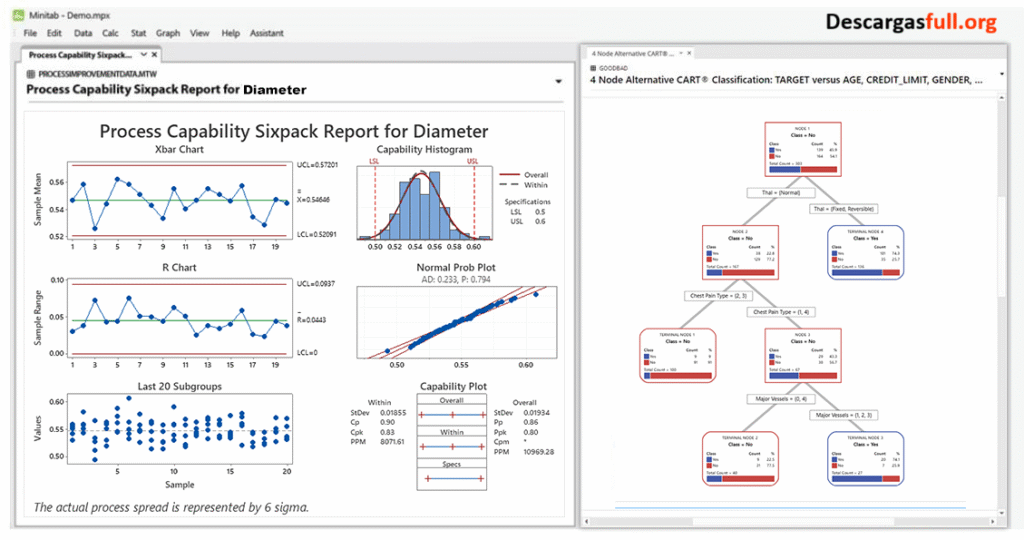The image size is (1024, 540).
Task: Expand chevron on Process Capability Sixpack tab
Action: click(x=144, y=55)
